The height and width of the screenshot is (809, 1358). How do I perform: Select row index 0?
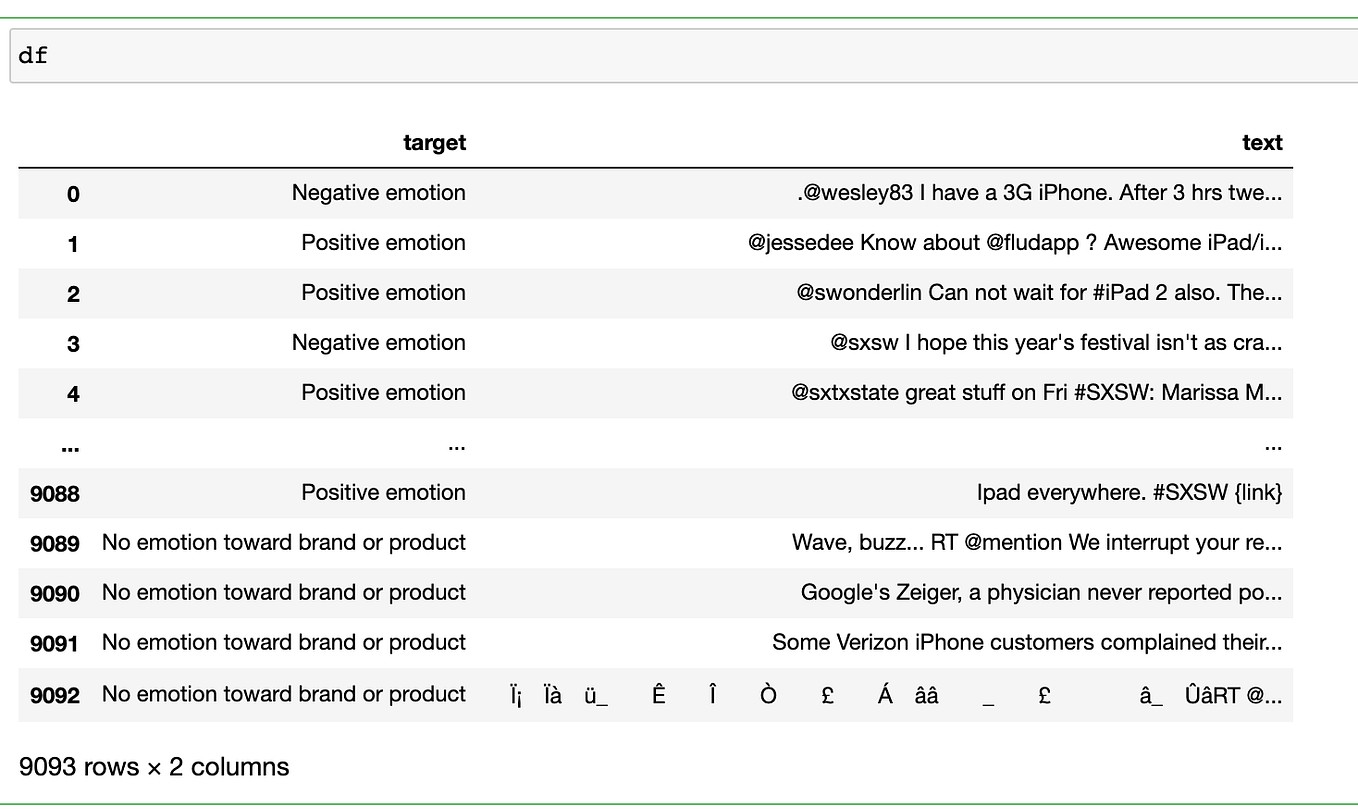tap(73, 194)
